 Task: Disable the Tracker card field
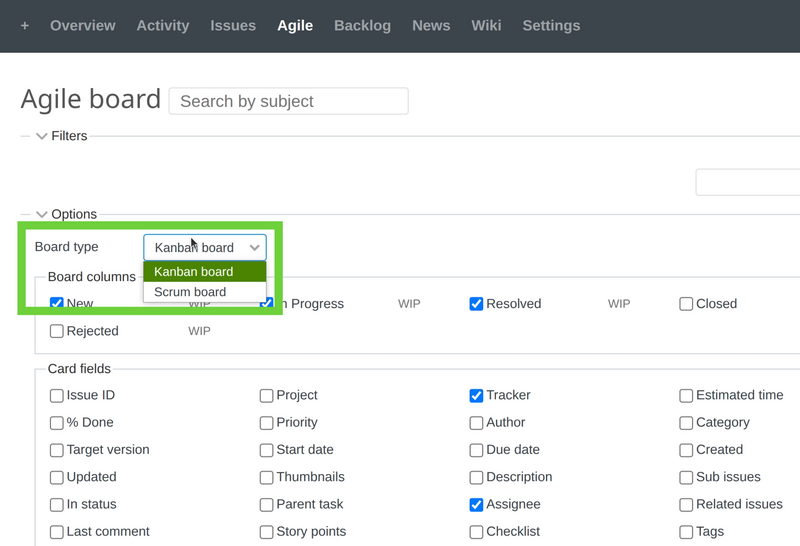(x=477, y=396)
